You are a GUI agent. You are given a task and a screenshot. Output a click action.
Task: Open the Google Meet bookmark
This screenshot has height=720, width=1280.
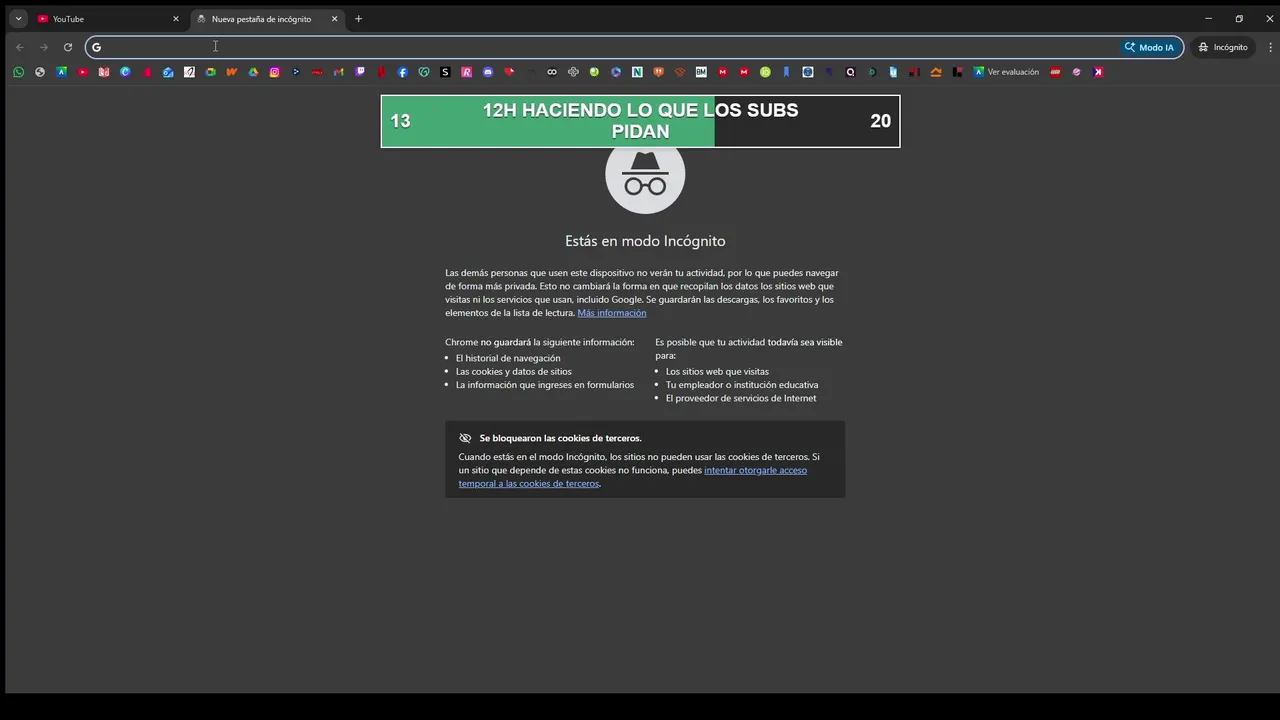210,72
